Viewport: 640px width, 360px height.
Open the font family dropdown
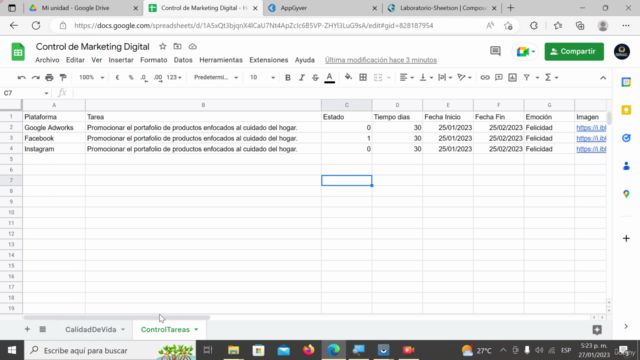216,78
